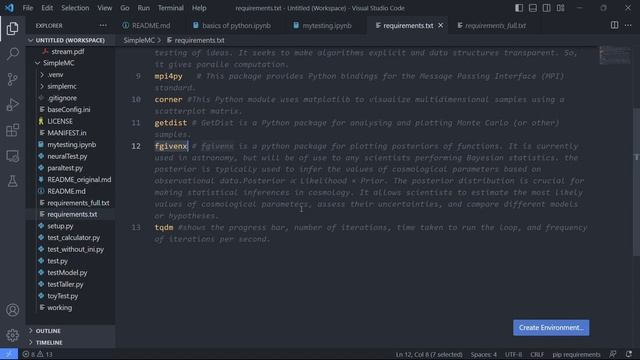Open the Search view

[12, 54]
